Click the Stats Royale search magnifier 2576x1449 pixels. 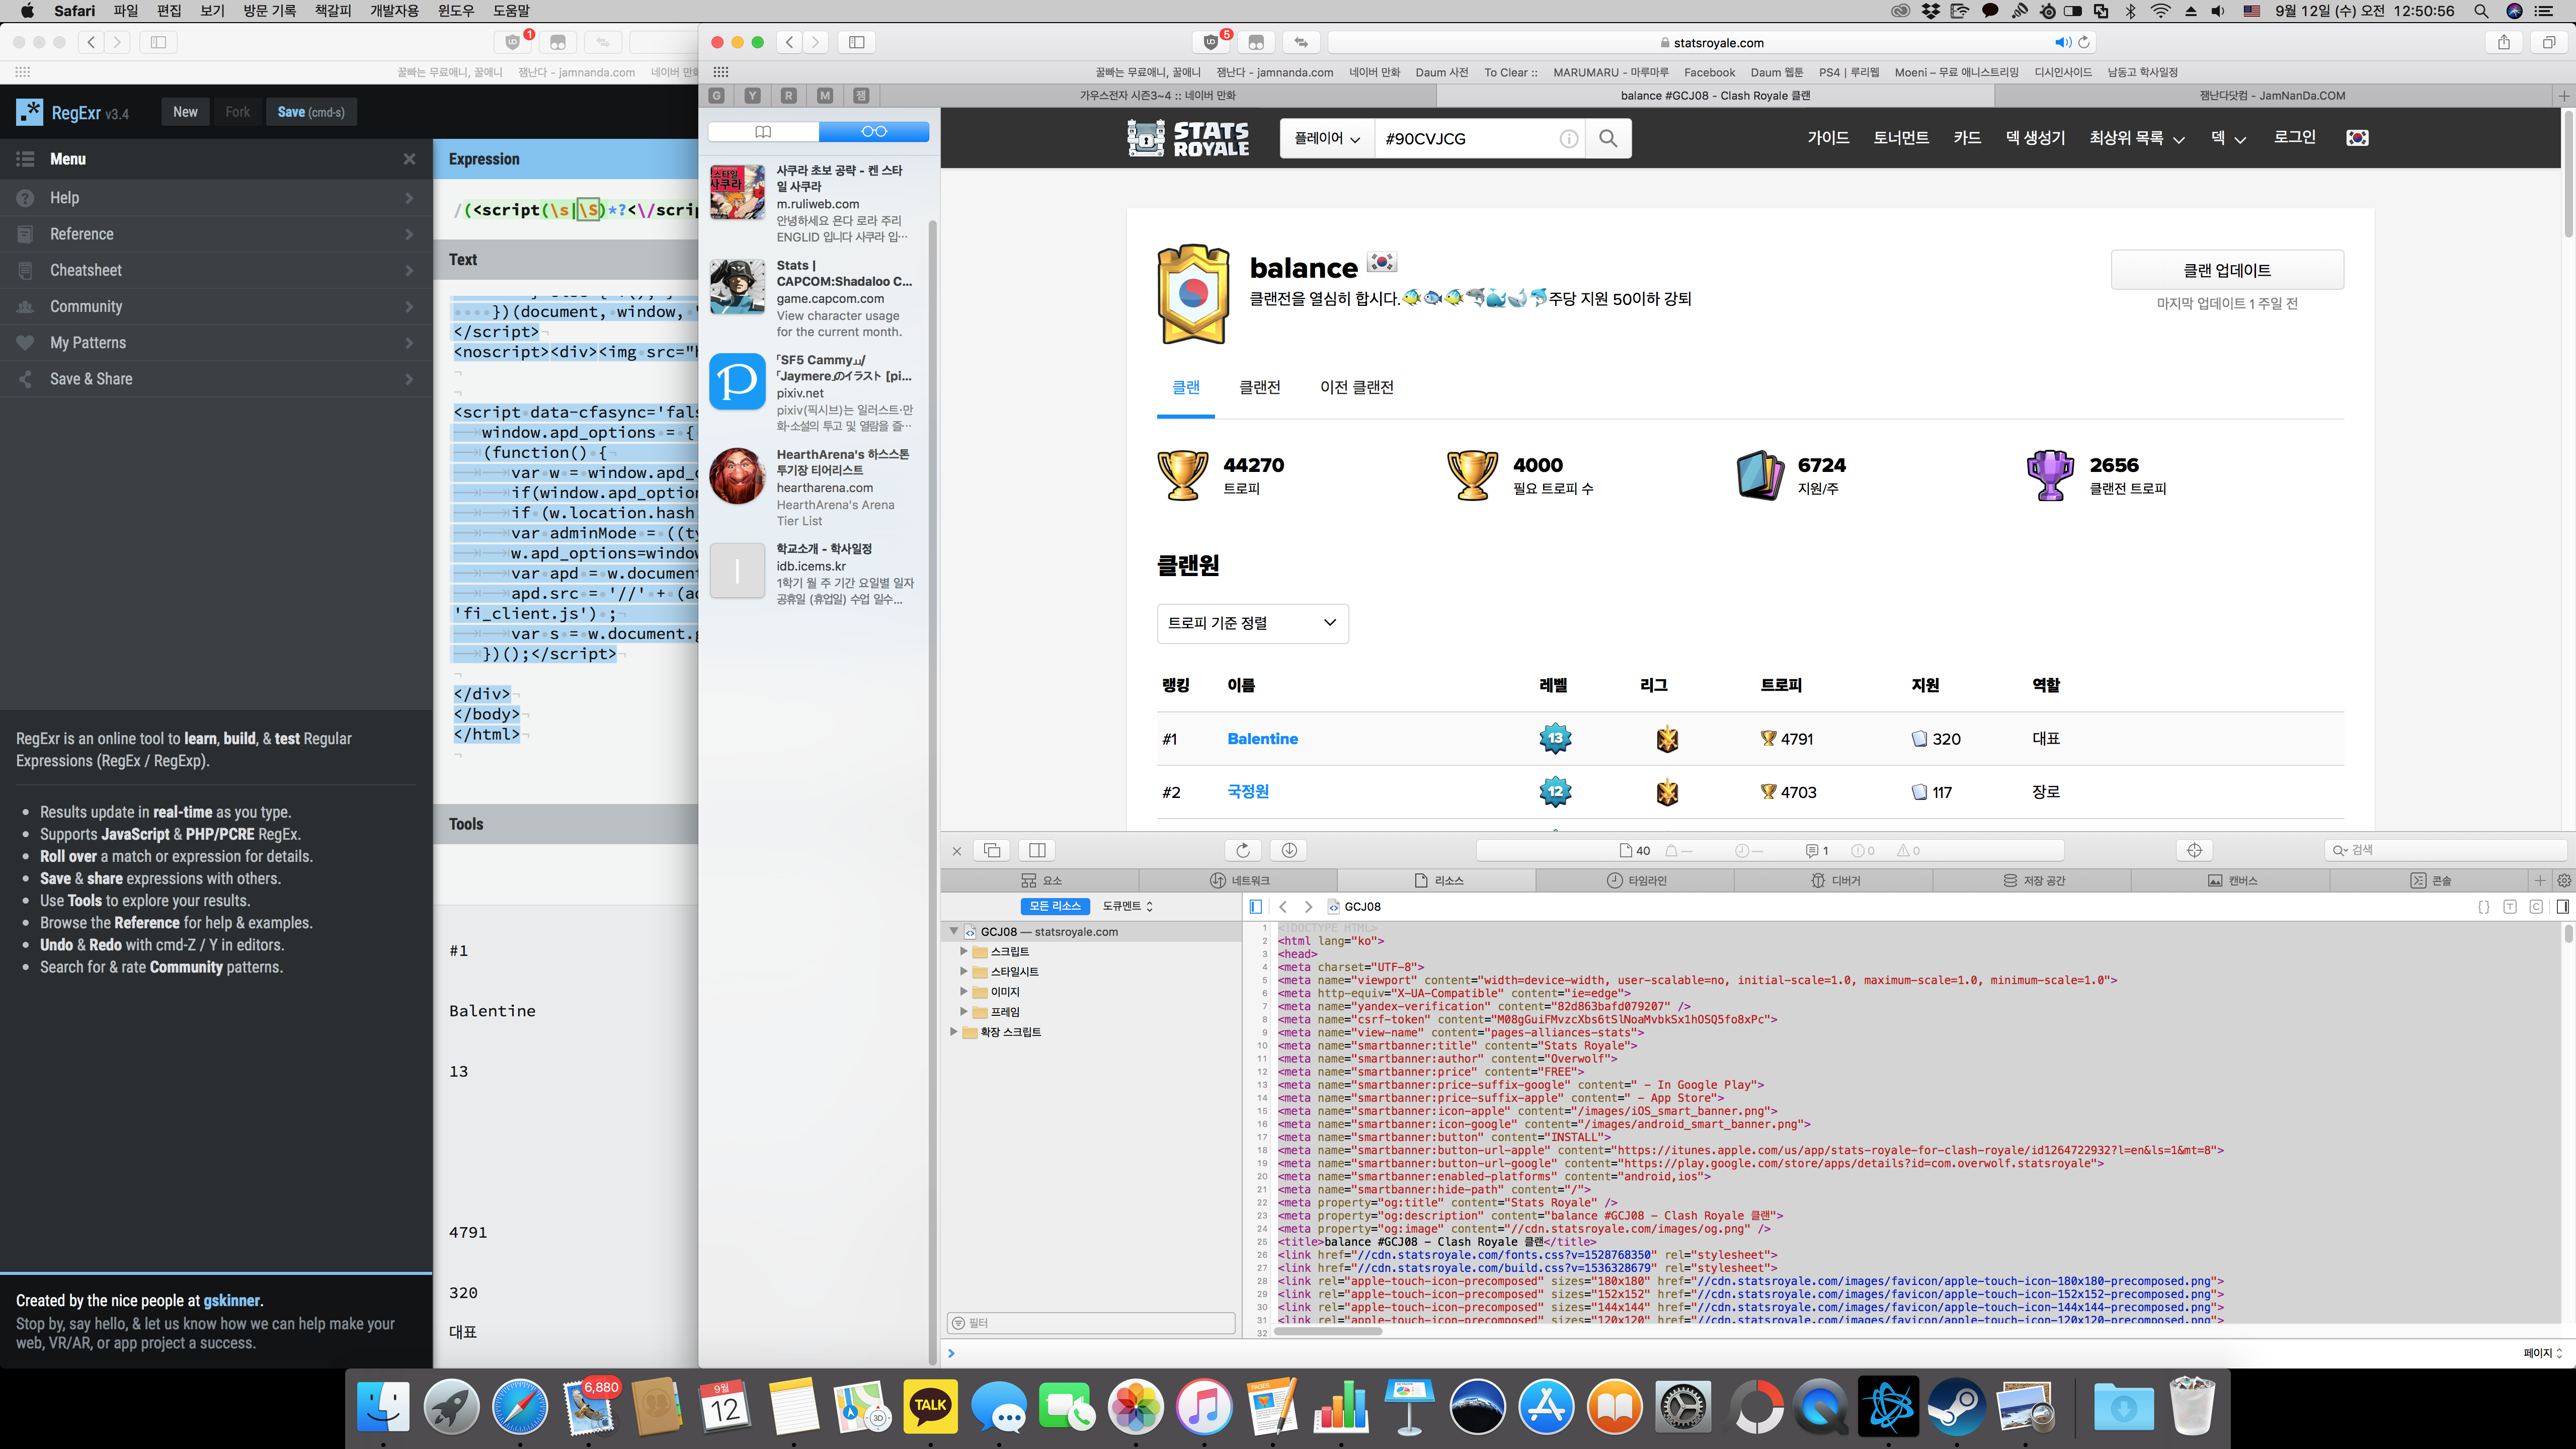point(1607,138)
